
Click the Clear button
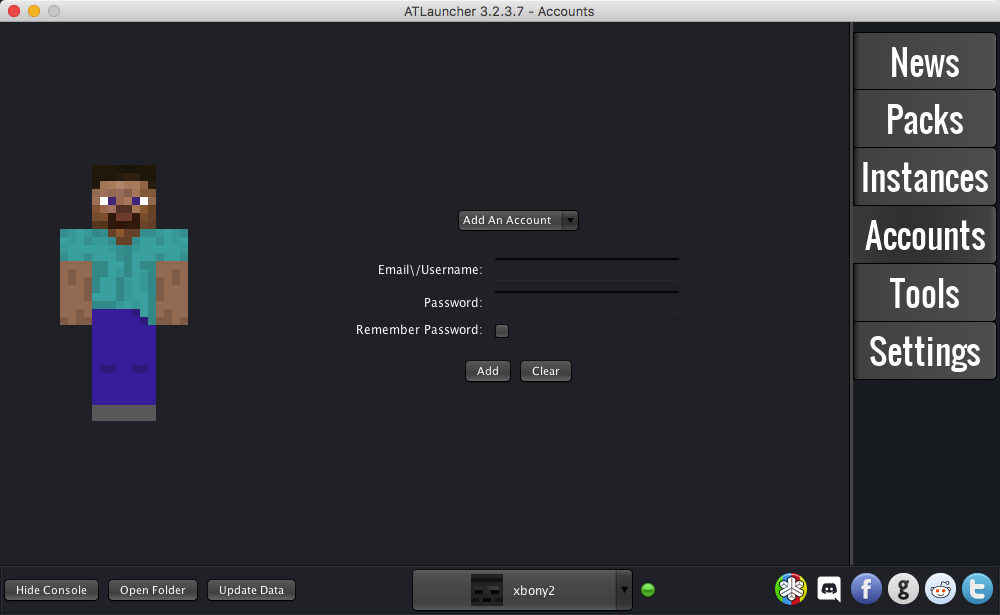tap(546, 371)
